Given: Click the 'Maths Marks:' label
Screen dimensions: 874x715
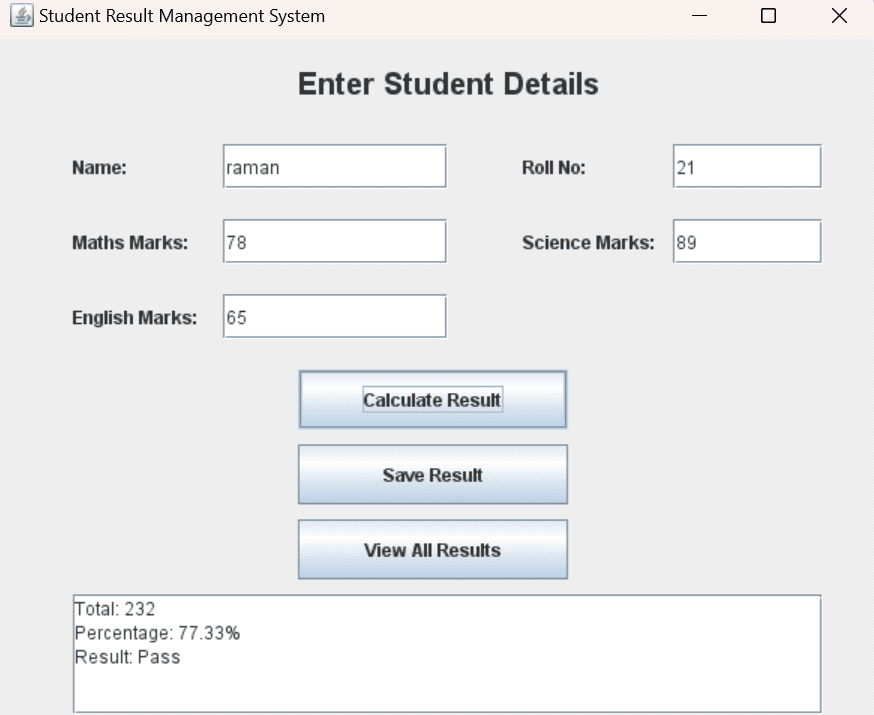Looking at the screenshot, I should pos(130,243).
